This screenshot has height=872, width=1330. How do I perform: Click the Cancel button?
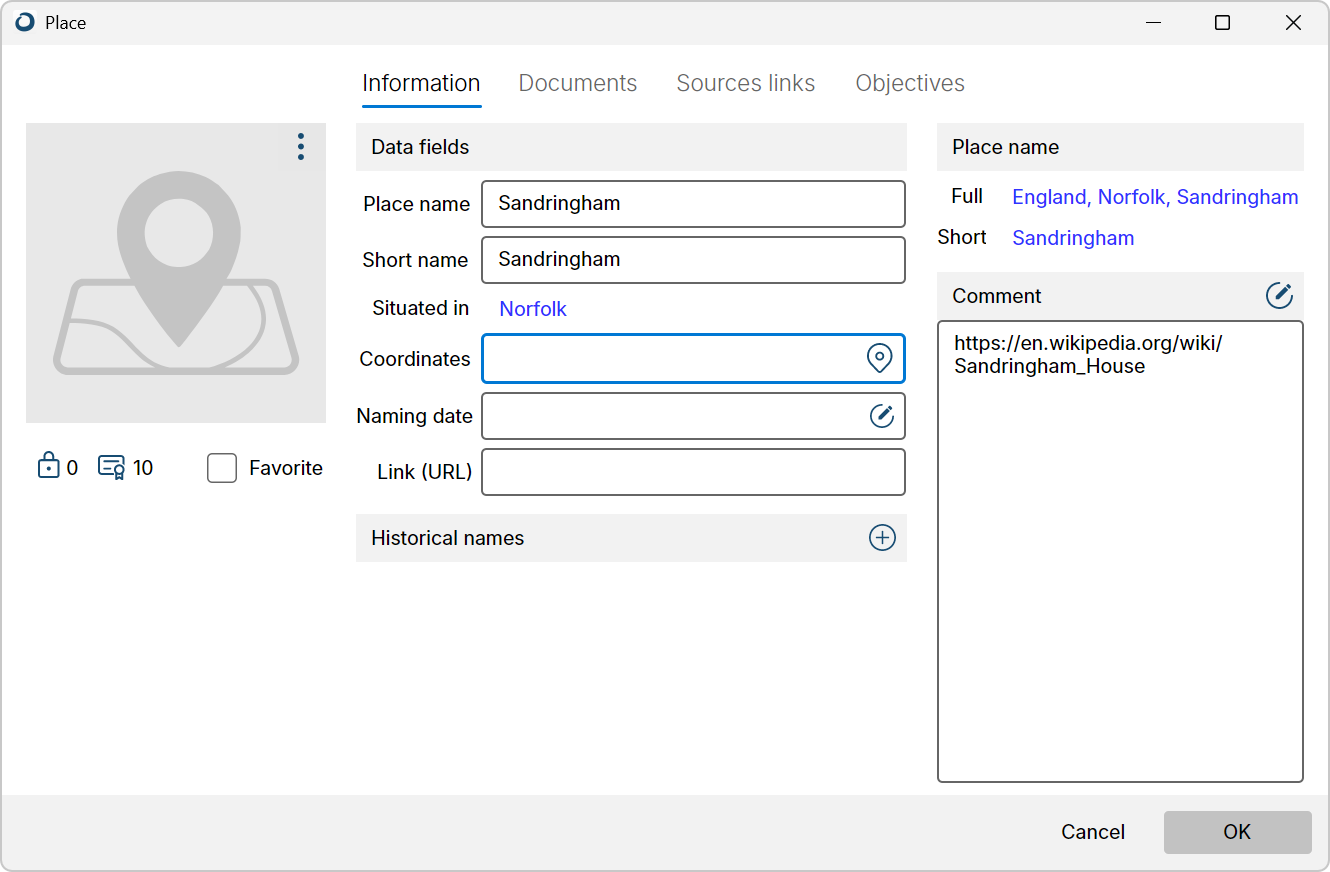[x=1093, y=832]
